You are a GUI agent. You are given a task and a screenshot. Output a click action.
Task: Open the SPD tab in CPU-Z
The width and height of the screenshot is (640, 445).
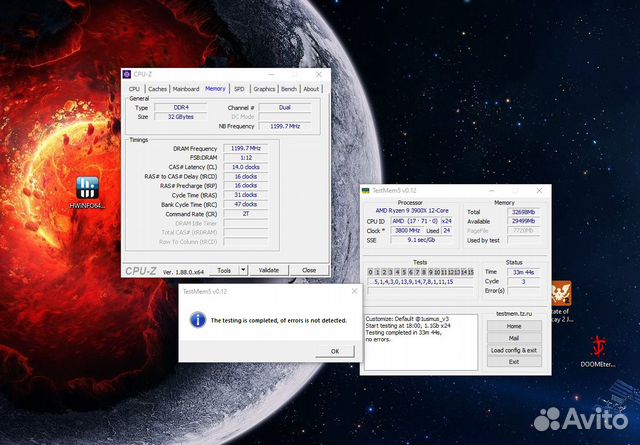(x=239, y=89)
